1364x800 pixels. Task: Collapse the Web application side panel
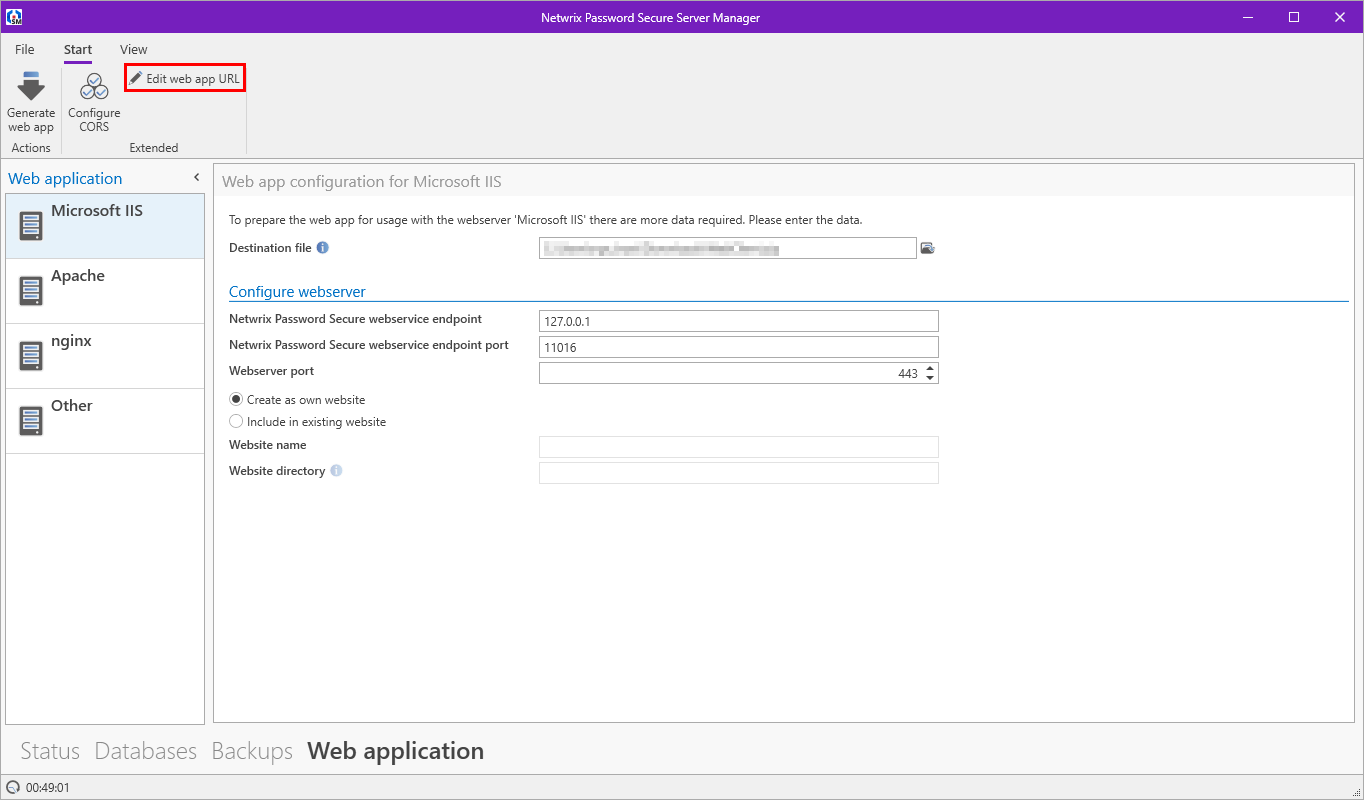196,178
